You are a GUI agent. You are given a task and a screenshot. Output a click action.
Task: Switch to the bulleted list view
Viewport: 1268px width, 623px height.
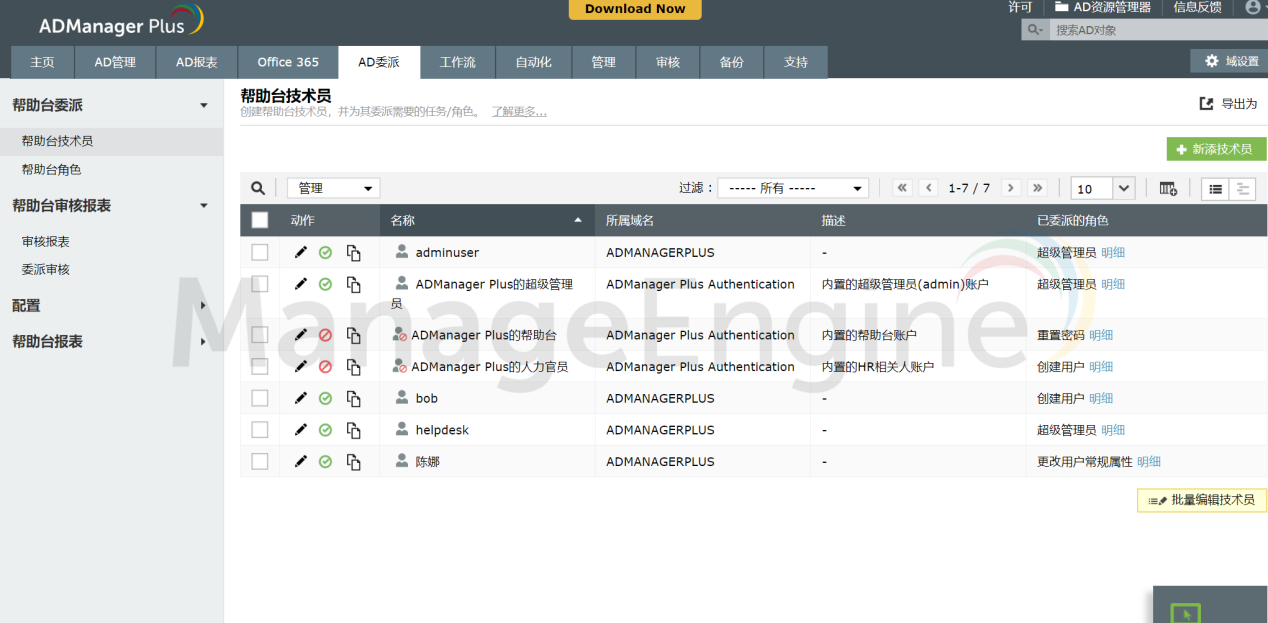tap(1215, 188)
